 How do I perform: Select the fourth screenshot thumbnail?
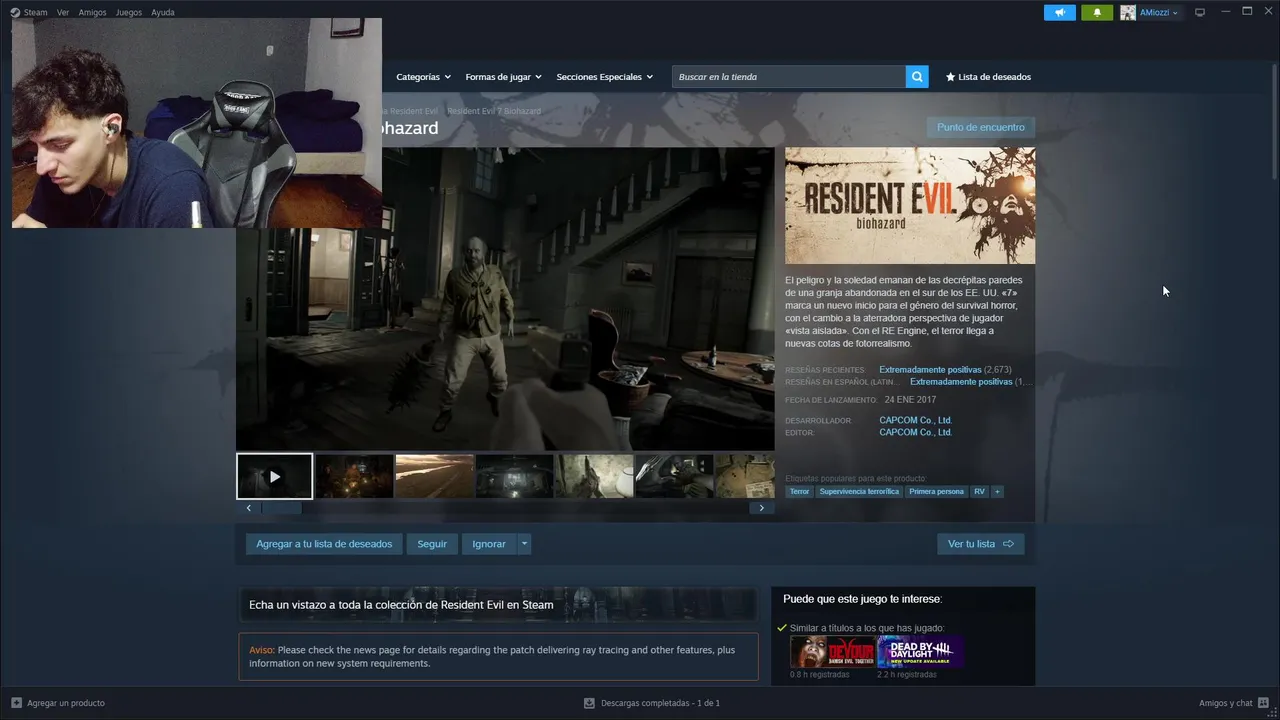(x=515, y=476)
